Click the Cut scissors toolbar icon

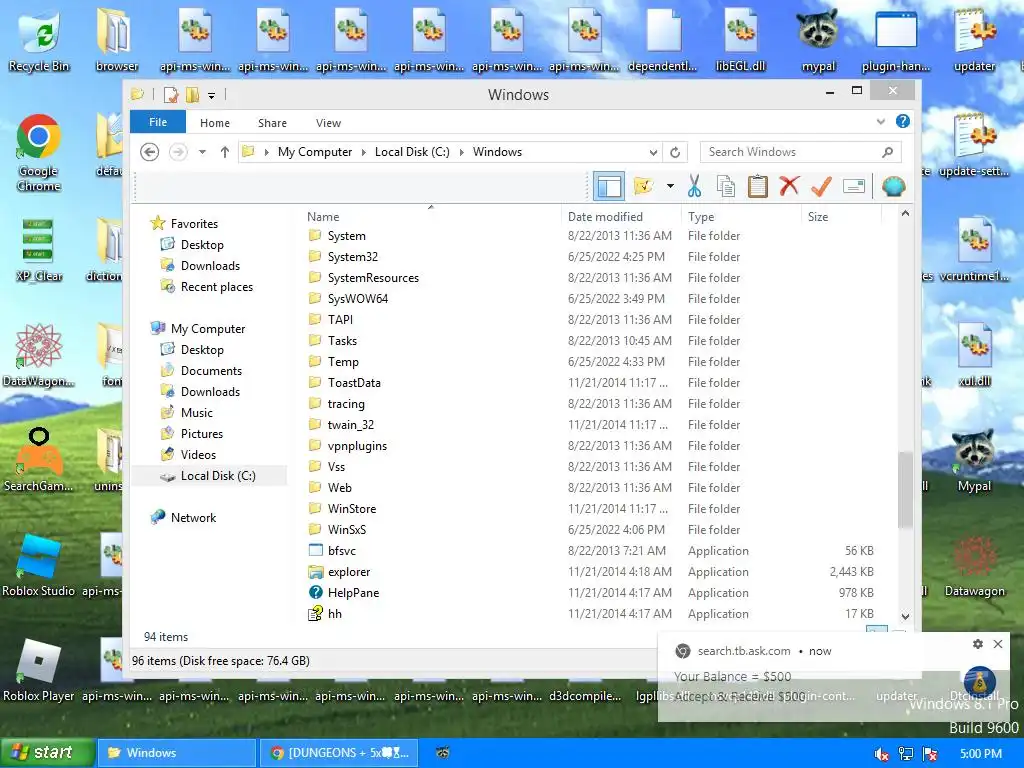click(694, 186)
